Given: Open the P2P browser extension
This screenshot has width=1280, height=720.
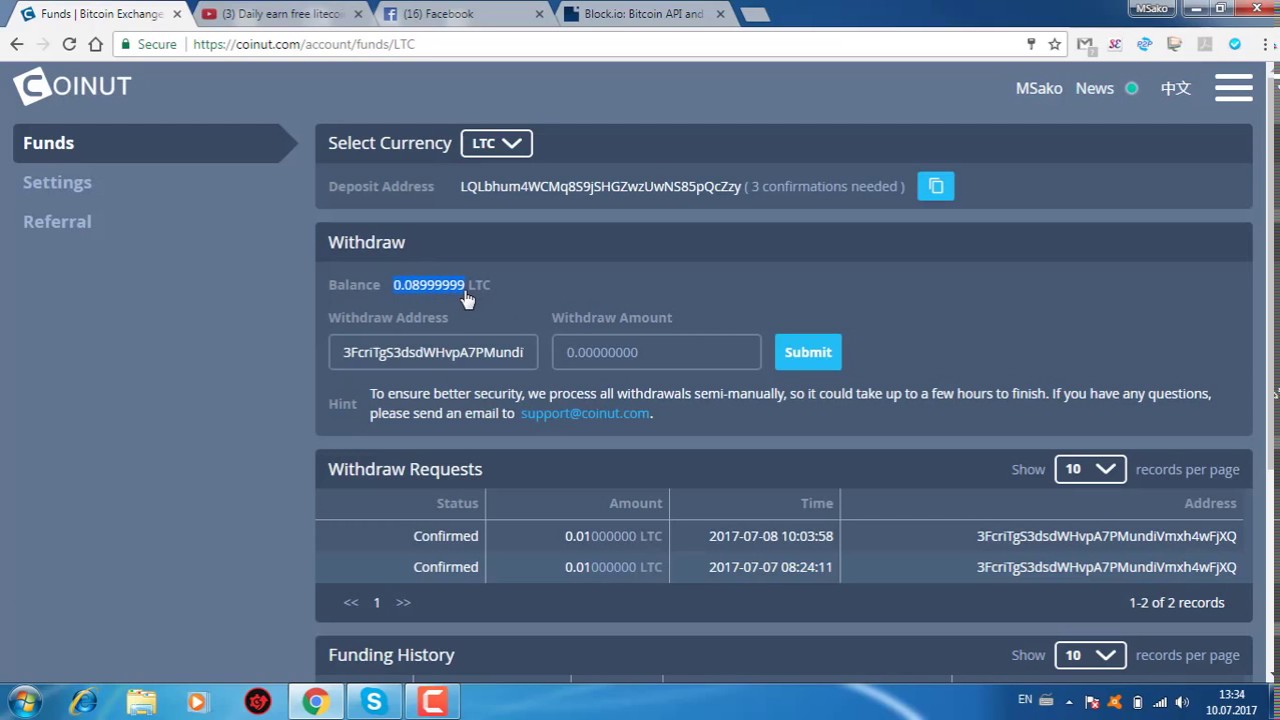Looking at the screenshot, I should tap(1145, 44).
